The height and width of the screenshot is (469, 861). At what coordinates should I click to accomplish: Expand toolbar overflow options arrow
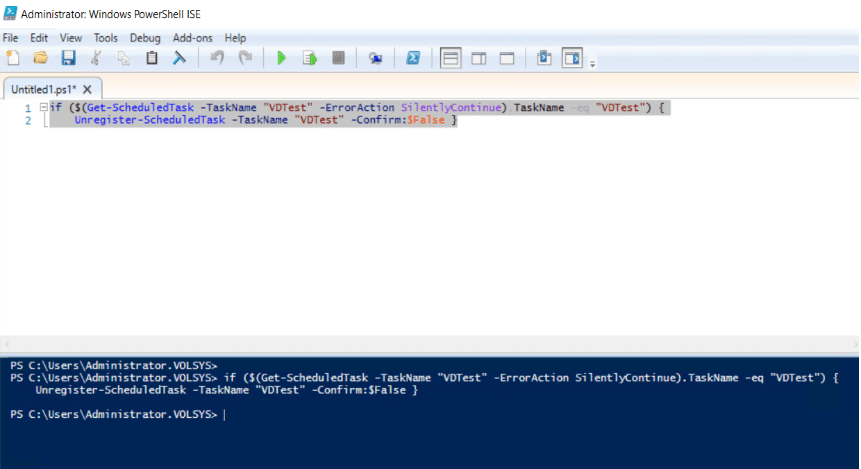592,64
